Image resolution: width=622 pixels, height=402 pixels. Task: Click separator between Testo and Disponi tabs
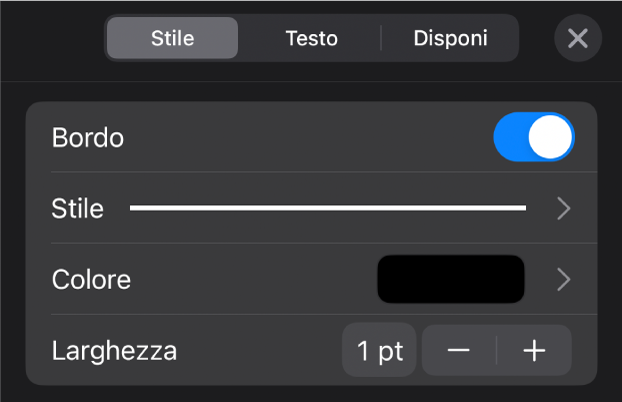(381, 39)
